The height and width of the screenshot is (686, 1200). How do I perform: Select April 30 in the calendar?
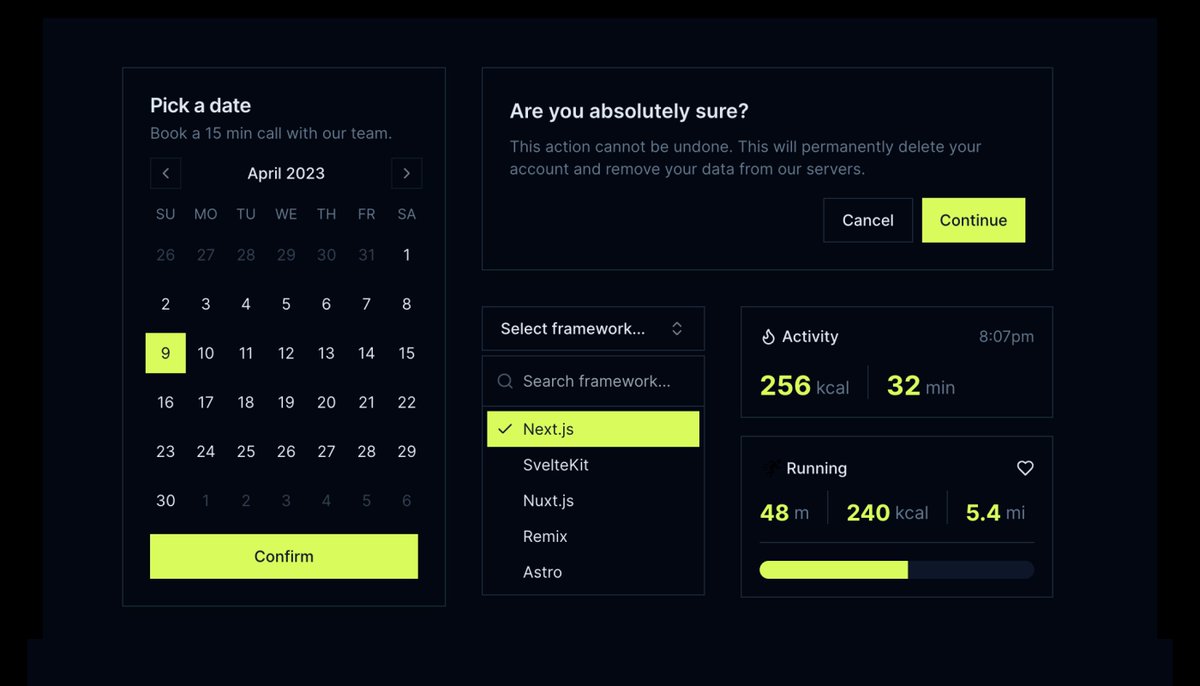coord(165,500)
